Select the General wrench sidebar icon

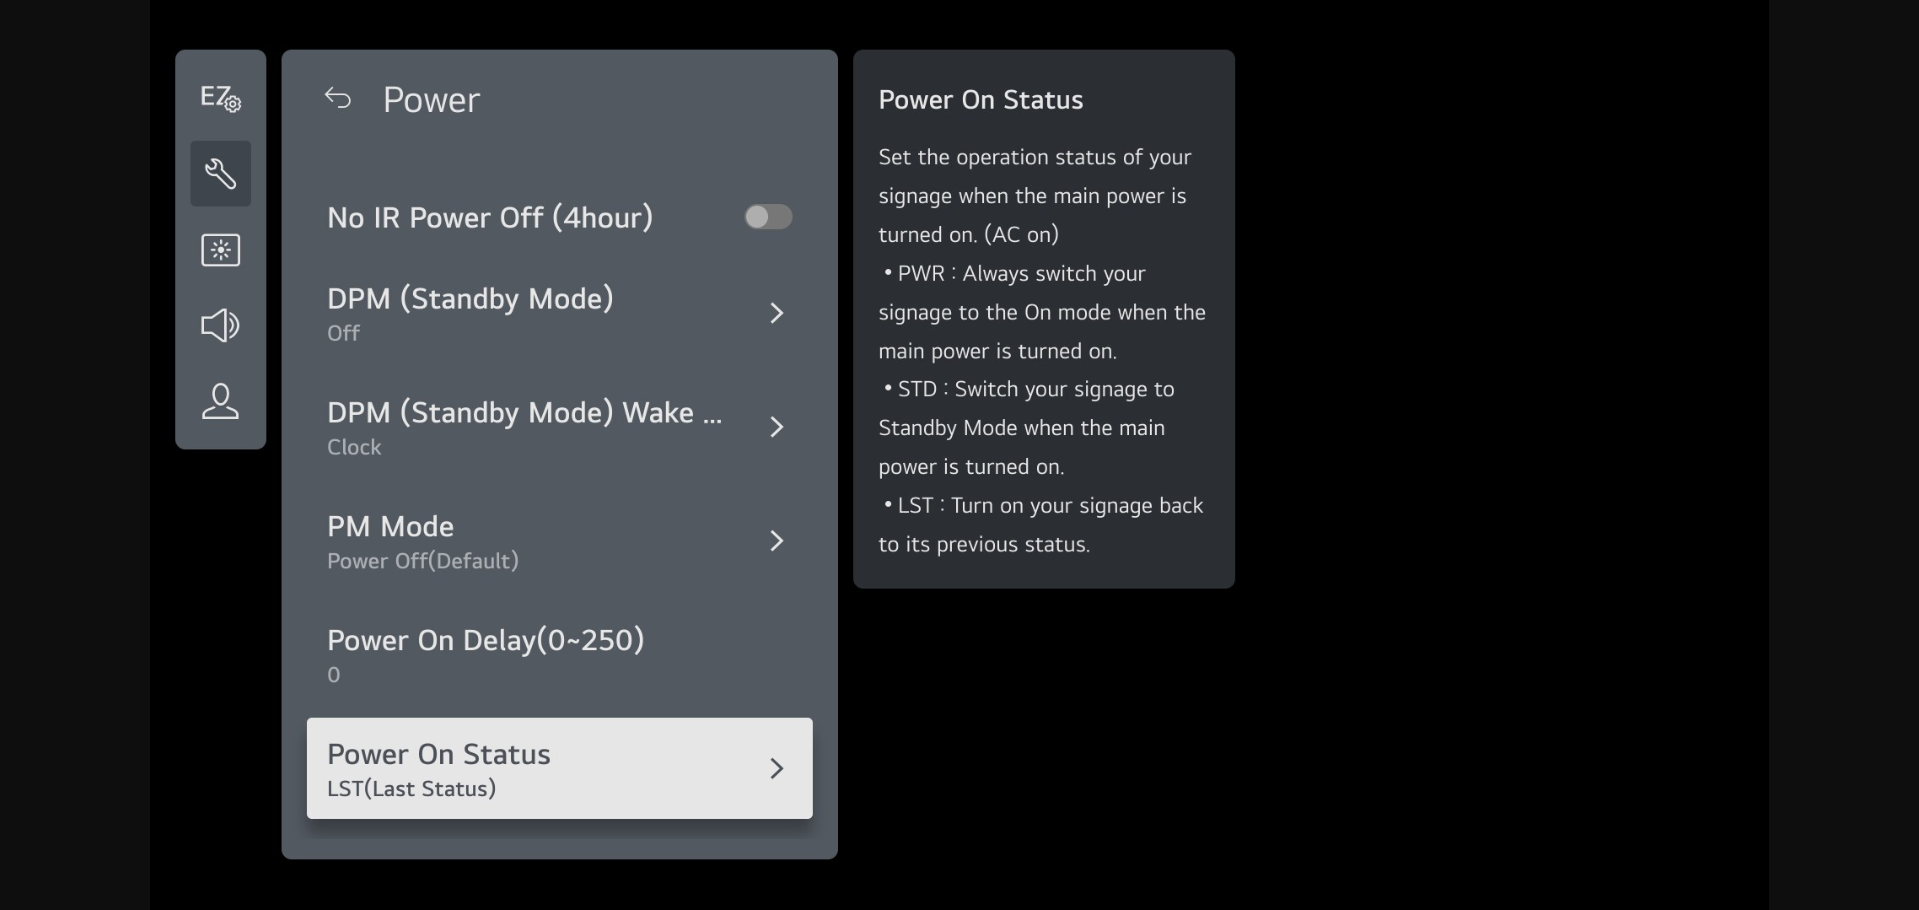pos(220,174)
